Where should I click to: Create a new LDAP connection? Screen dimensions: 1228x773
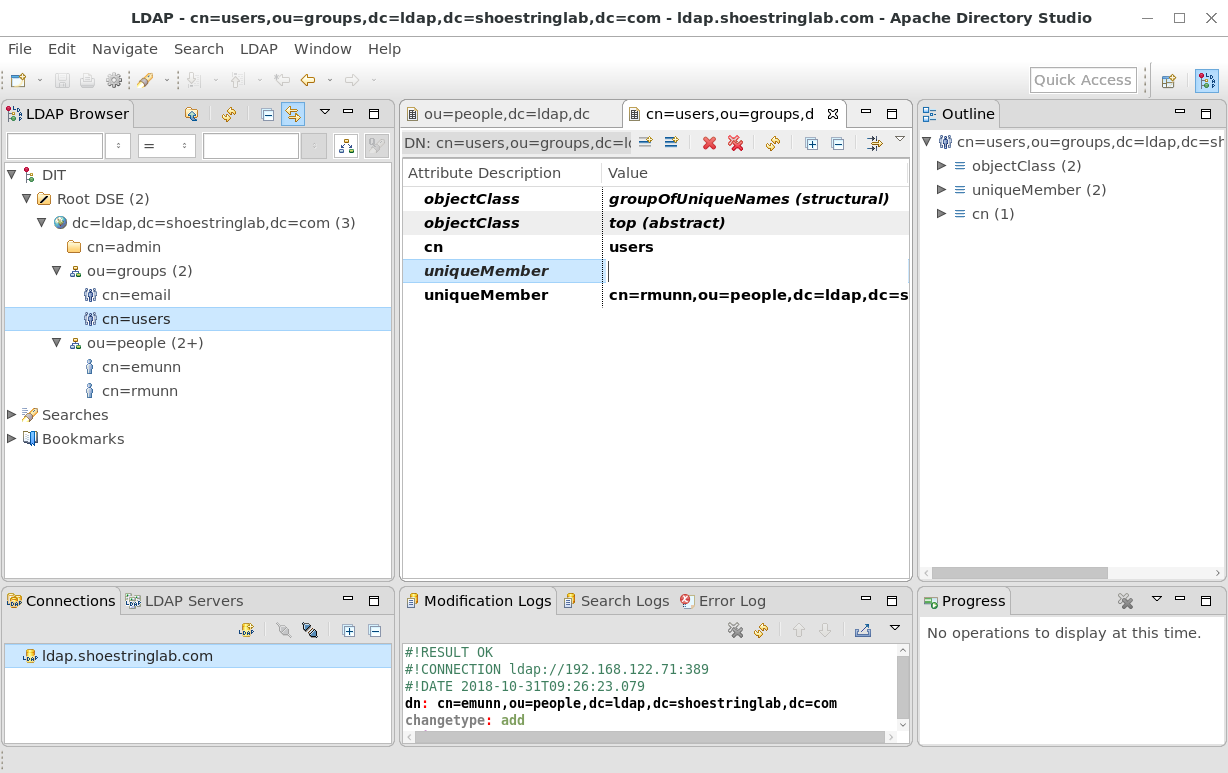246,630
